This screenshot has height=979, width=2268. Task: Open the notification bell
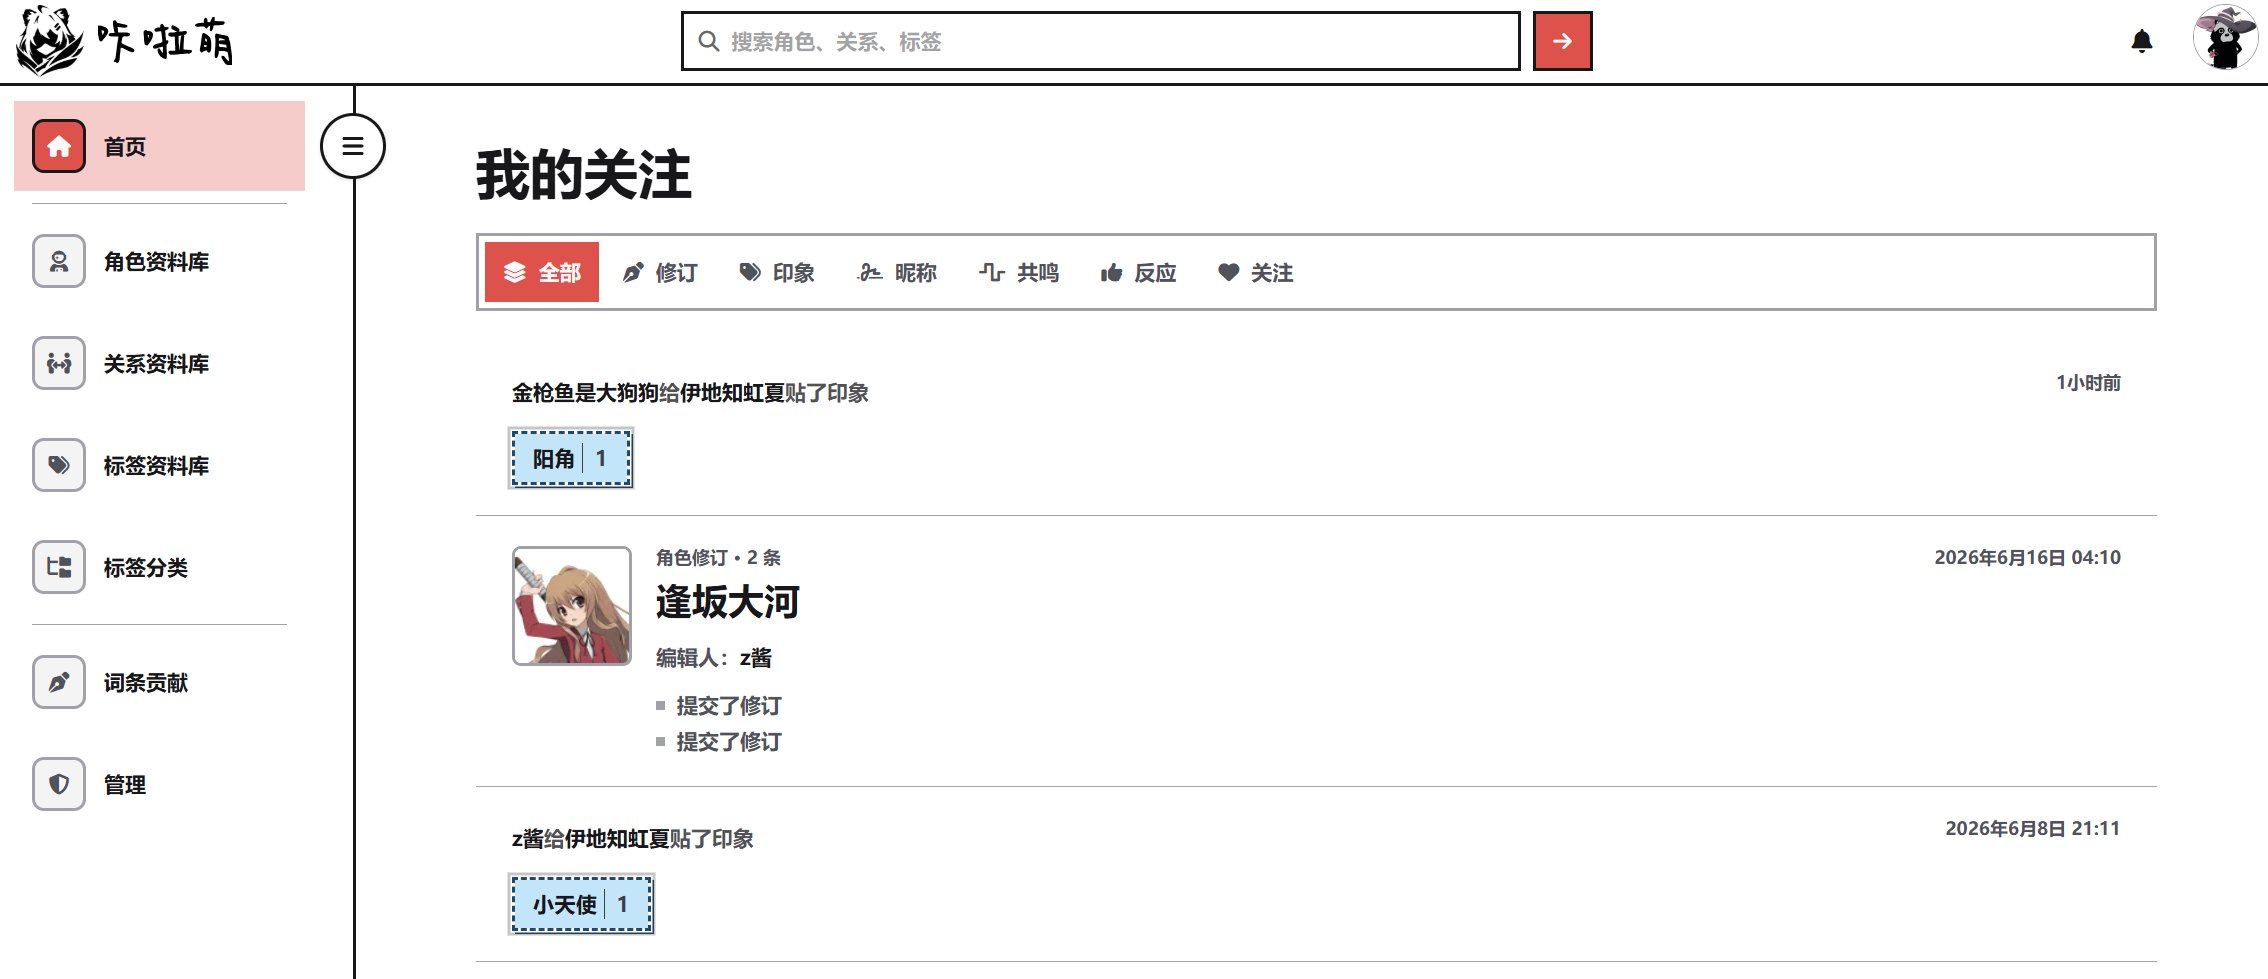point(2141,41)
